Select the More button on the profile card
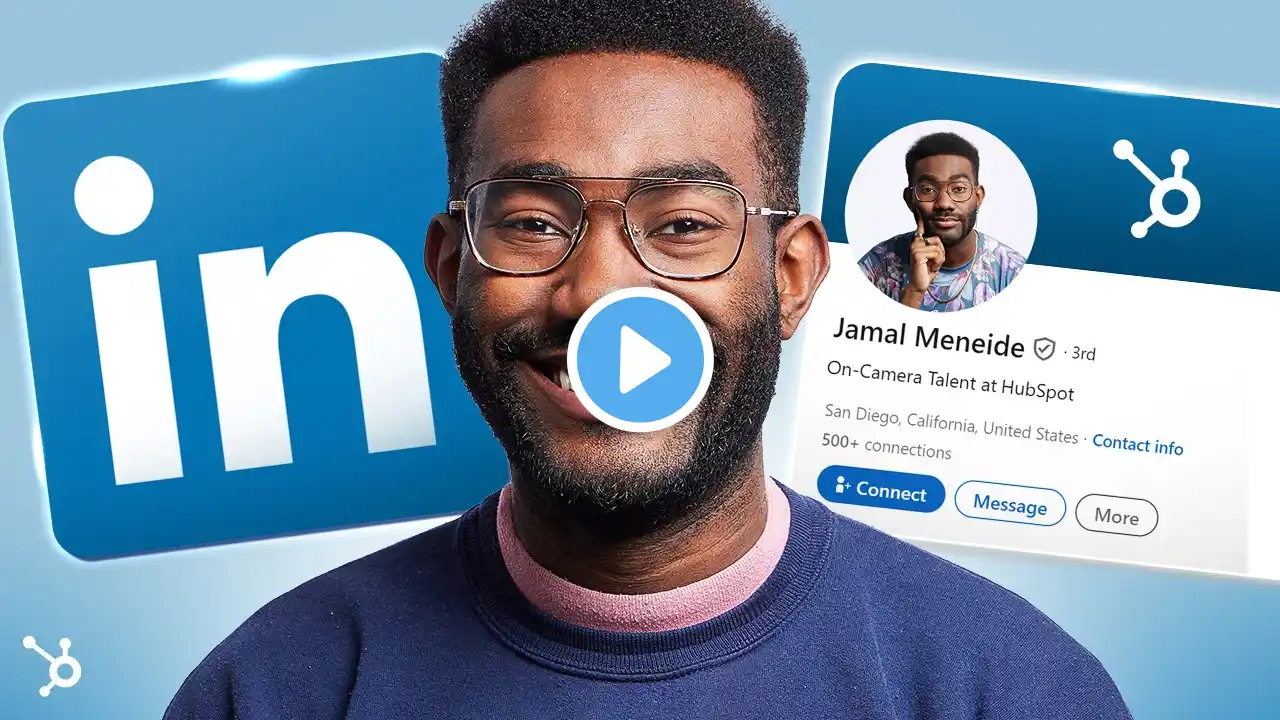The image size is (1280, 720). (1116, 517)
